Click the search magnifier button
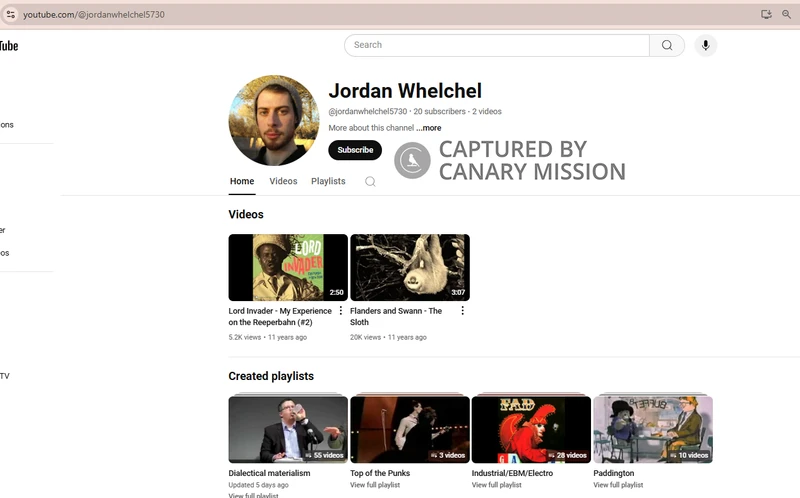Viewport: 800px width, 498px height. coord(667,45)
